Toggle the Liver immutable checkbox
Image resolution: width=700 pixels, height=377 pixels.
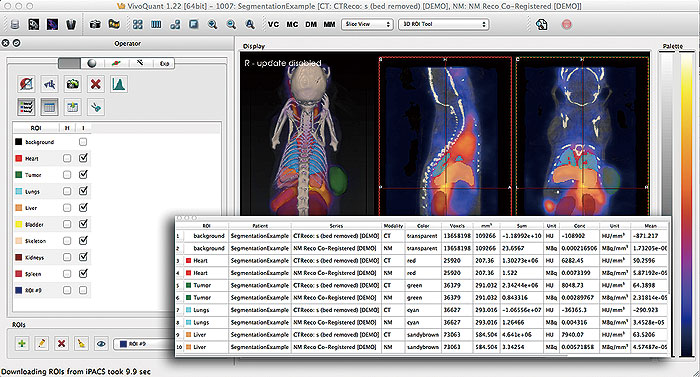coord(83,207)
